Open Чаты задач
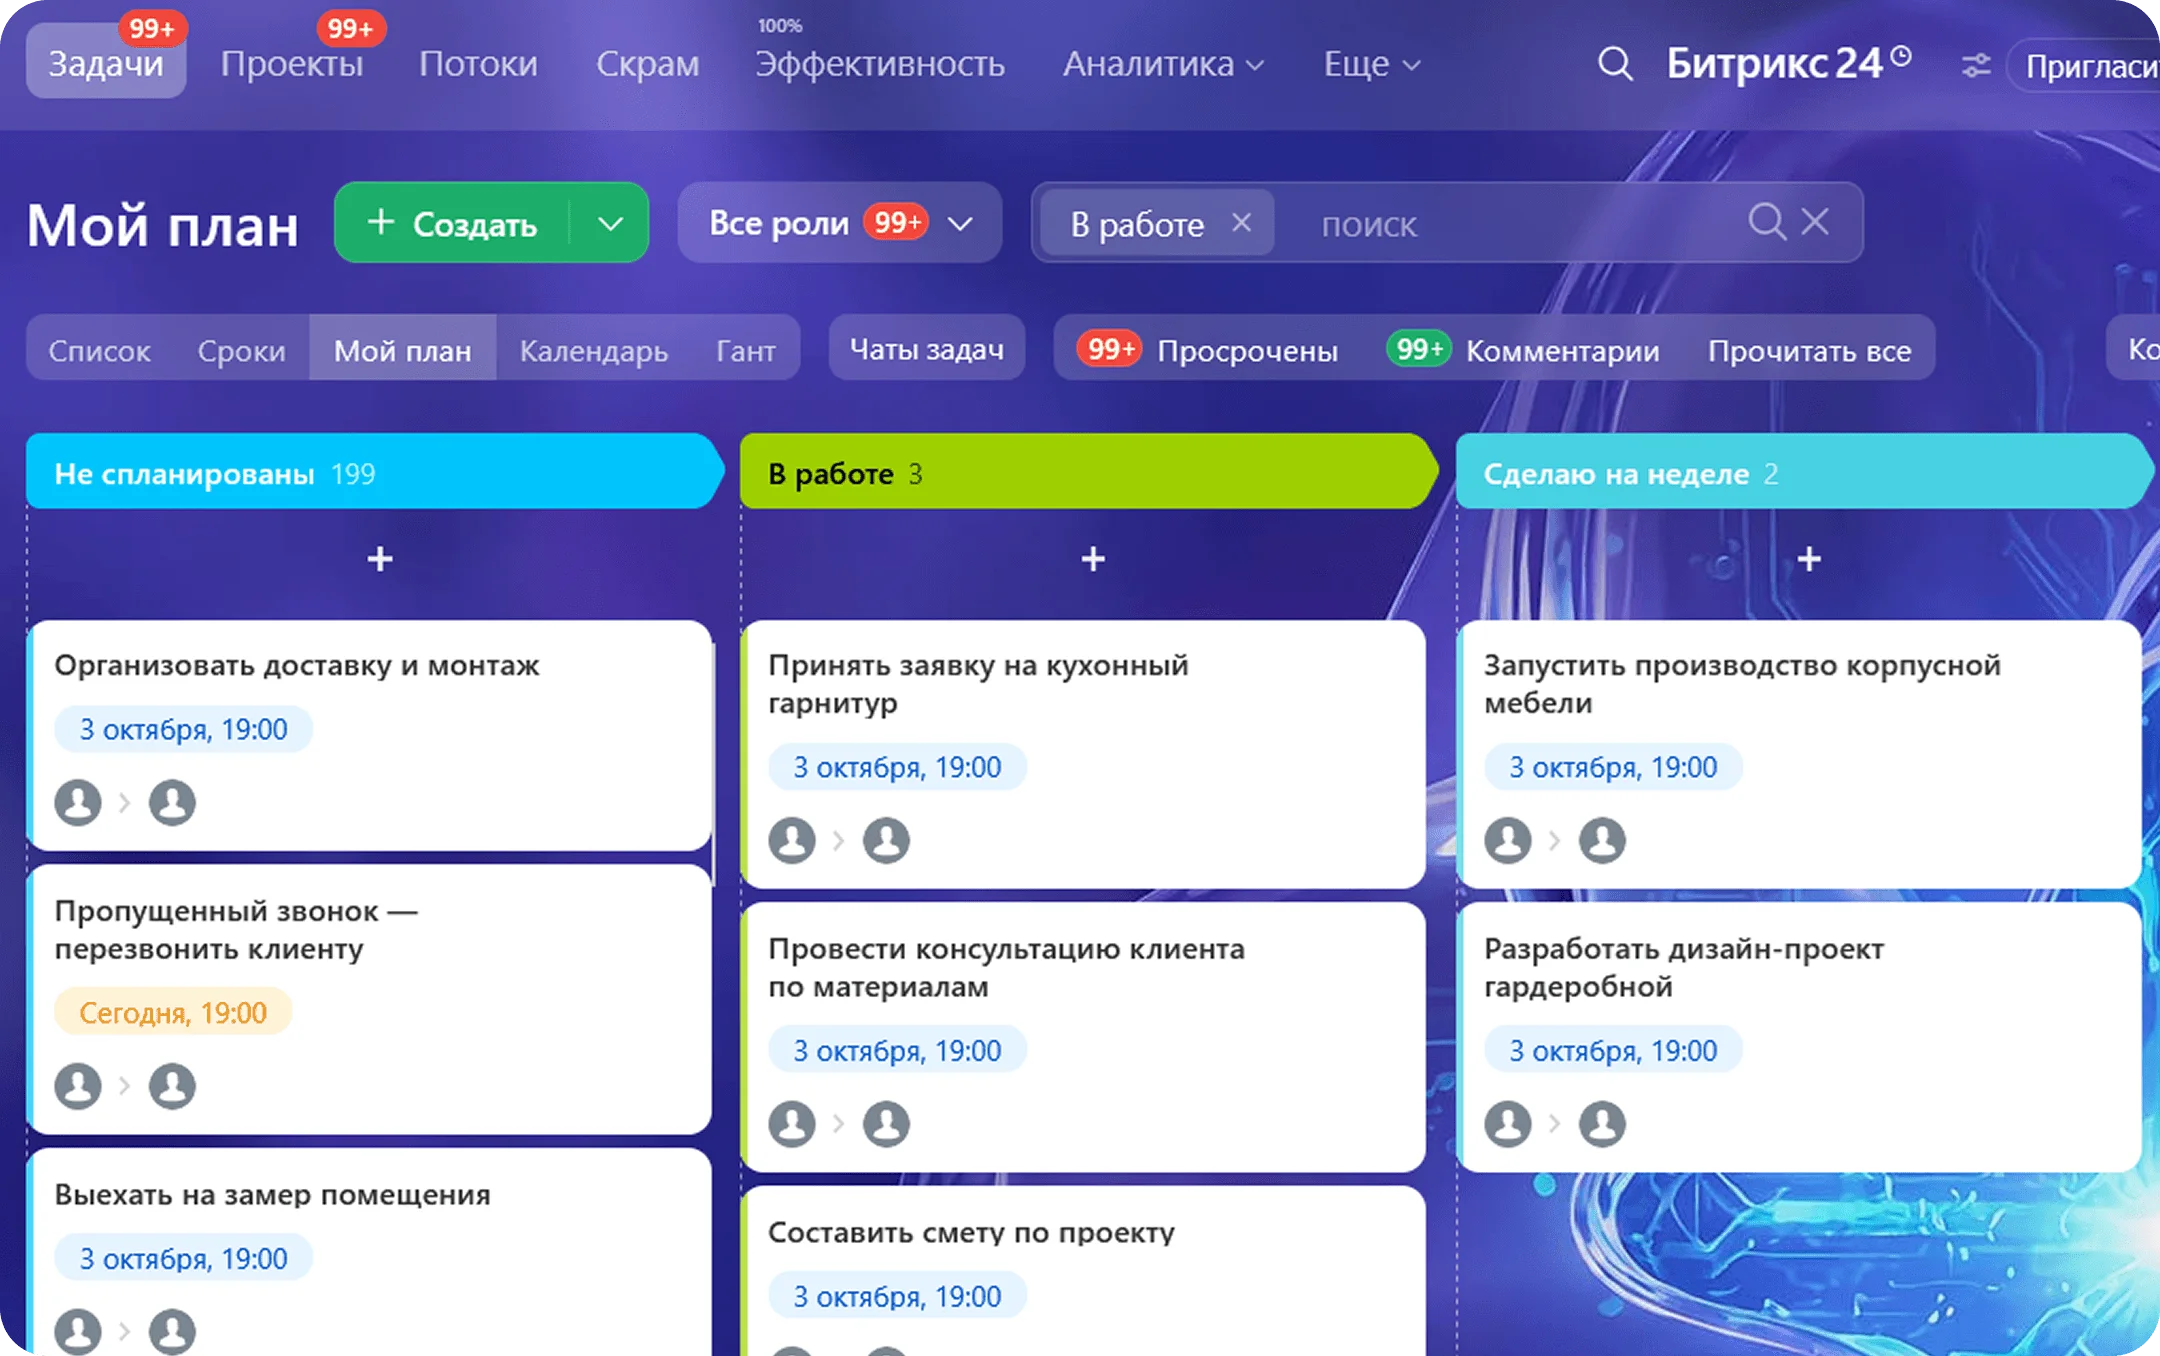 pos(927,349)
